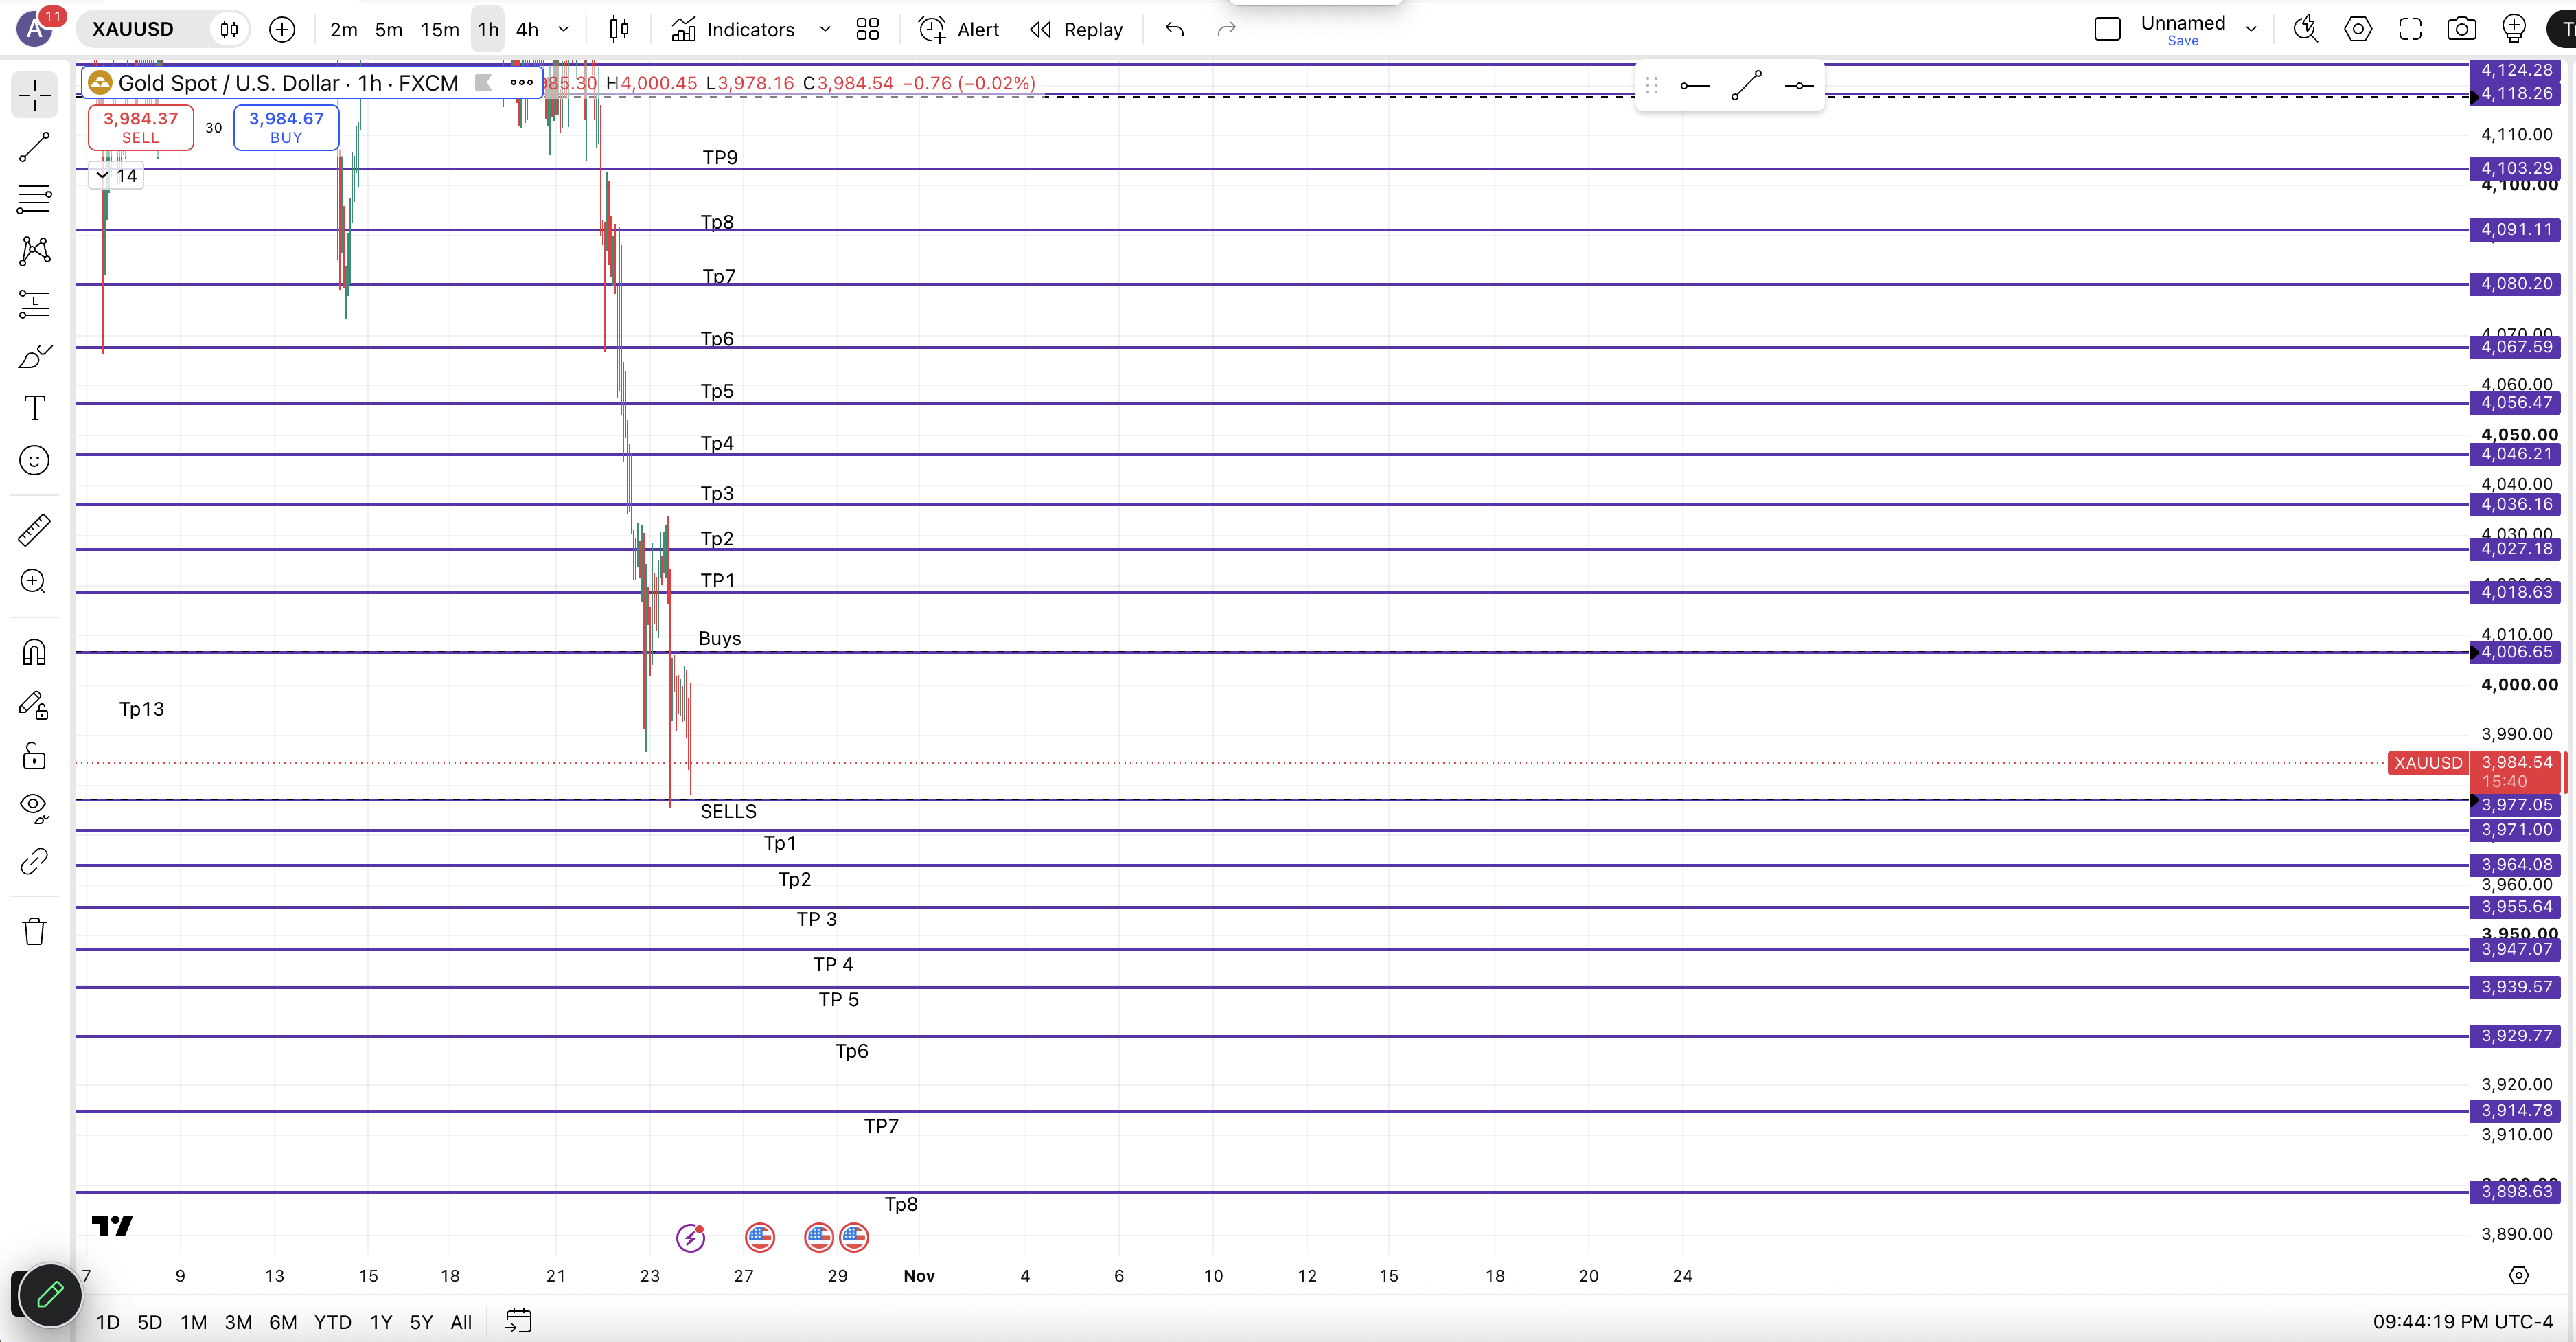Select the 2m timeframe
Screen dimensions: 2576x1342
tap(344, 29)
